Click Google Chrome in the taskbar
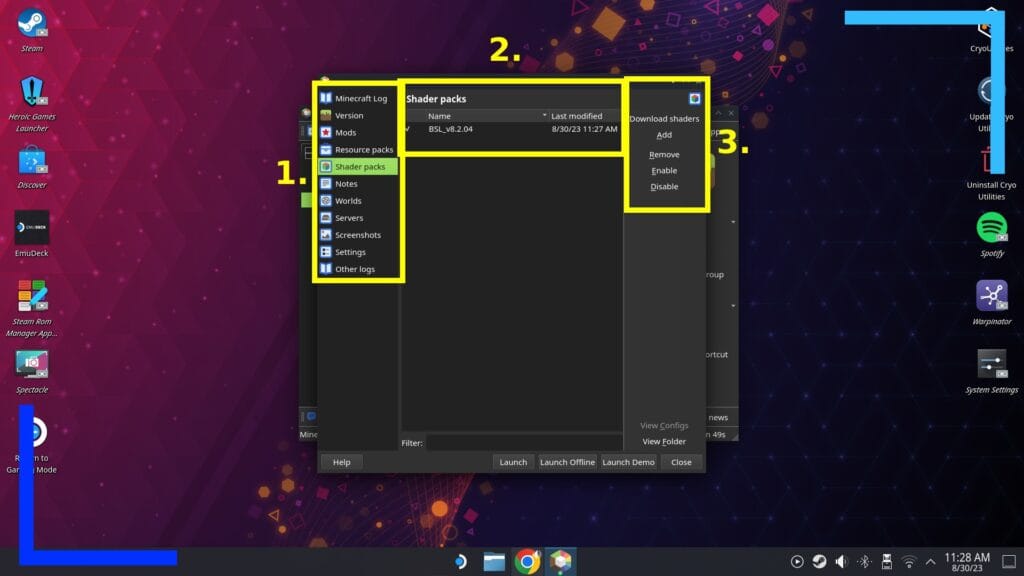This screenshot has height=576, width=1024. (x=527, y=561)
